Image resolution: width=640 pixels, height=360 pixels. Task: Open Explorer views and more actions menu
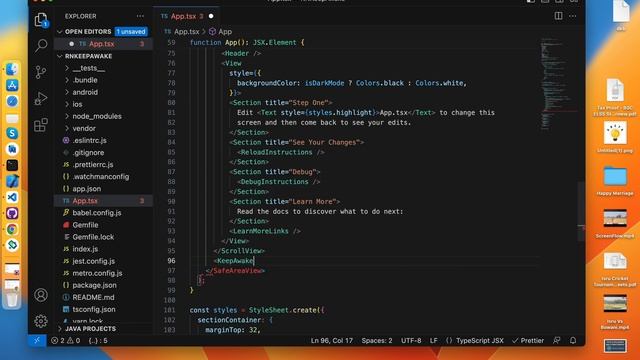point(140,16)
